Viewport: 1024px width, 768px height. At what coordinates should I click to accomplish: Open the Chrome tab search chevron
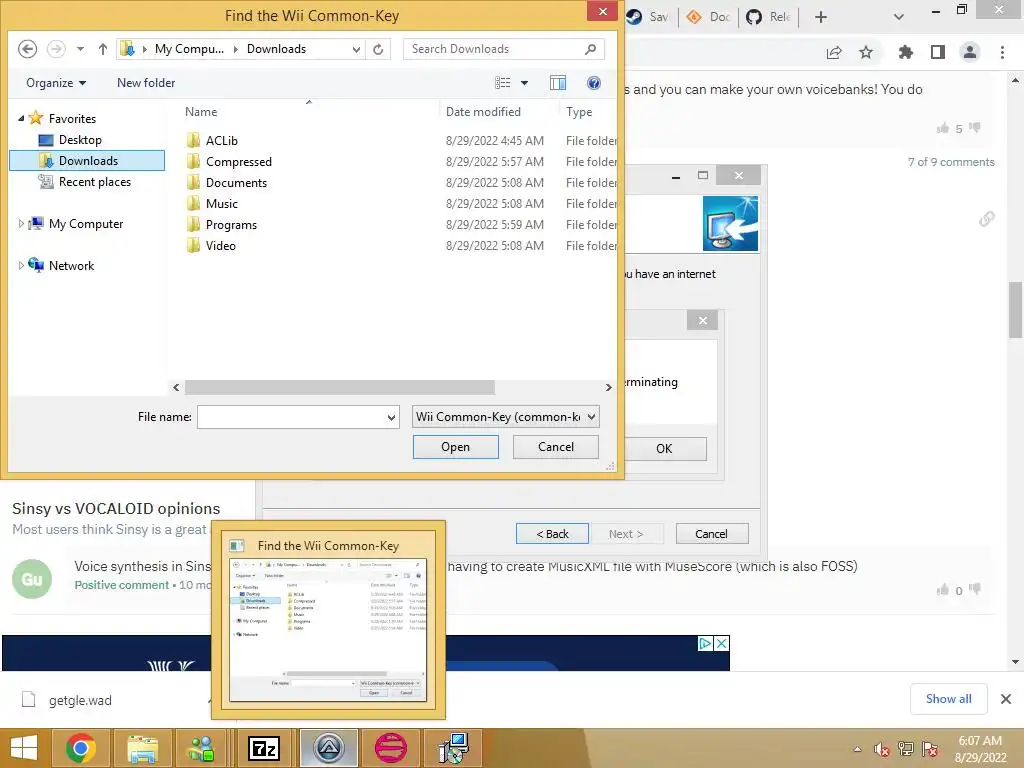coord(899,17)
